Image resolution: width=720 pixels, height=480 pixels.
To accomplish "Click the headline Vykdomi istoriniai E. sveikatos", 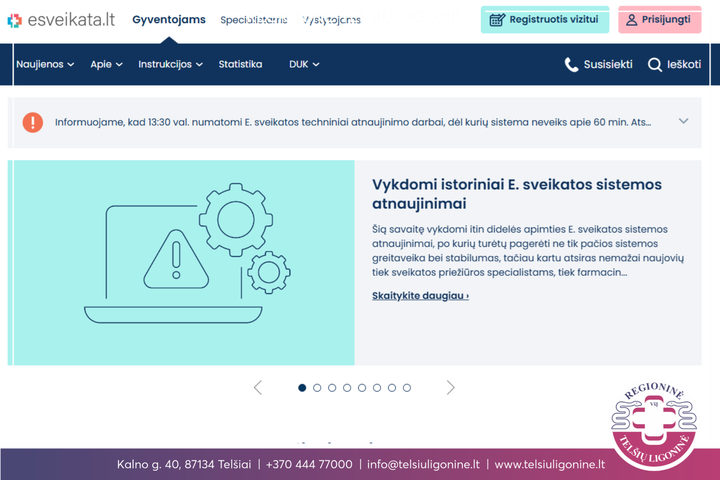I will pyautogui.click(x=517, y=194).
